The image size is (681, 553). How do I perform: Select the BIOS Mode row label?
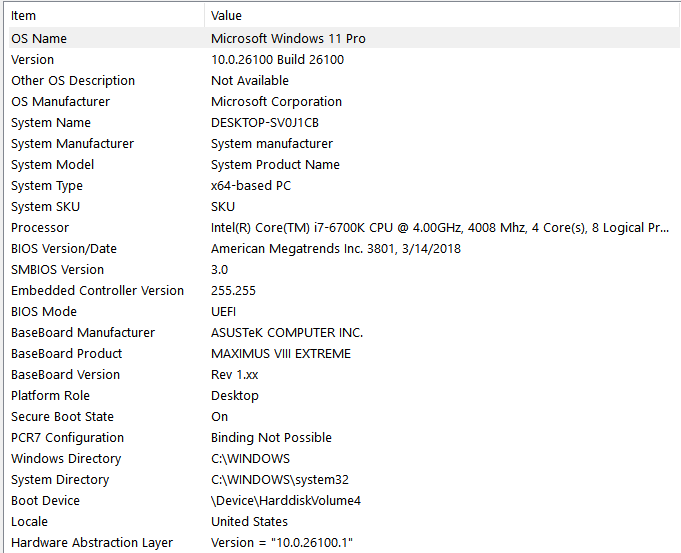pyautogui.click(x=43, y=311)
